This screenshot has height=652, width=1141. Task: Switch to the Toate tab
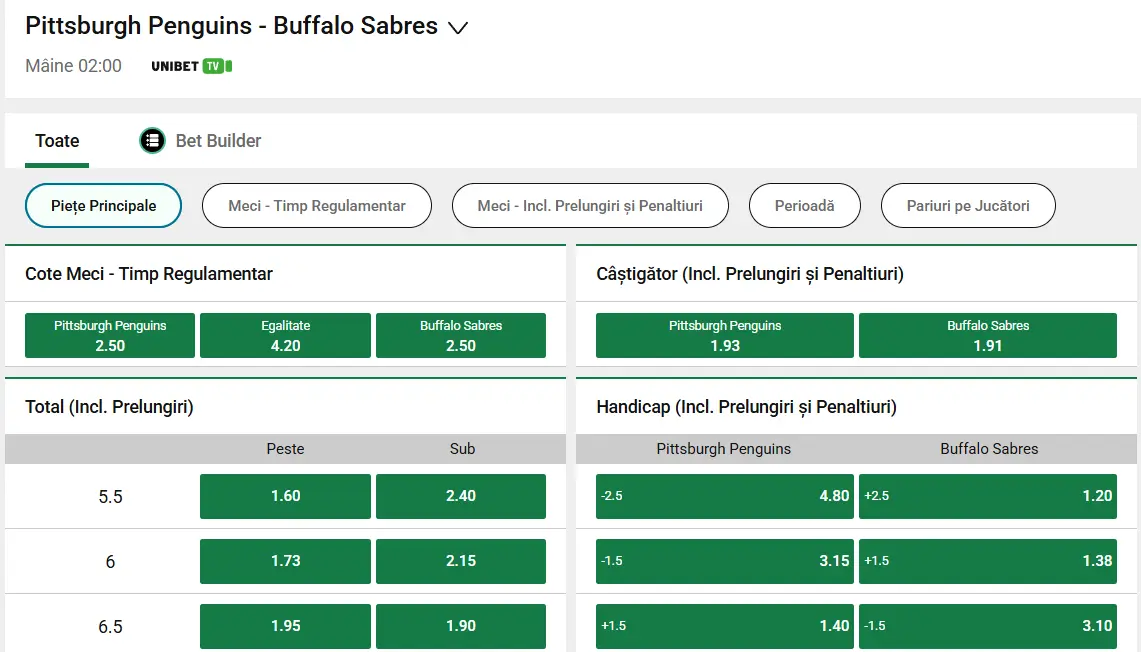(x=57, y=141)
